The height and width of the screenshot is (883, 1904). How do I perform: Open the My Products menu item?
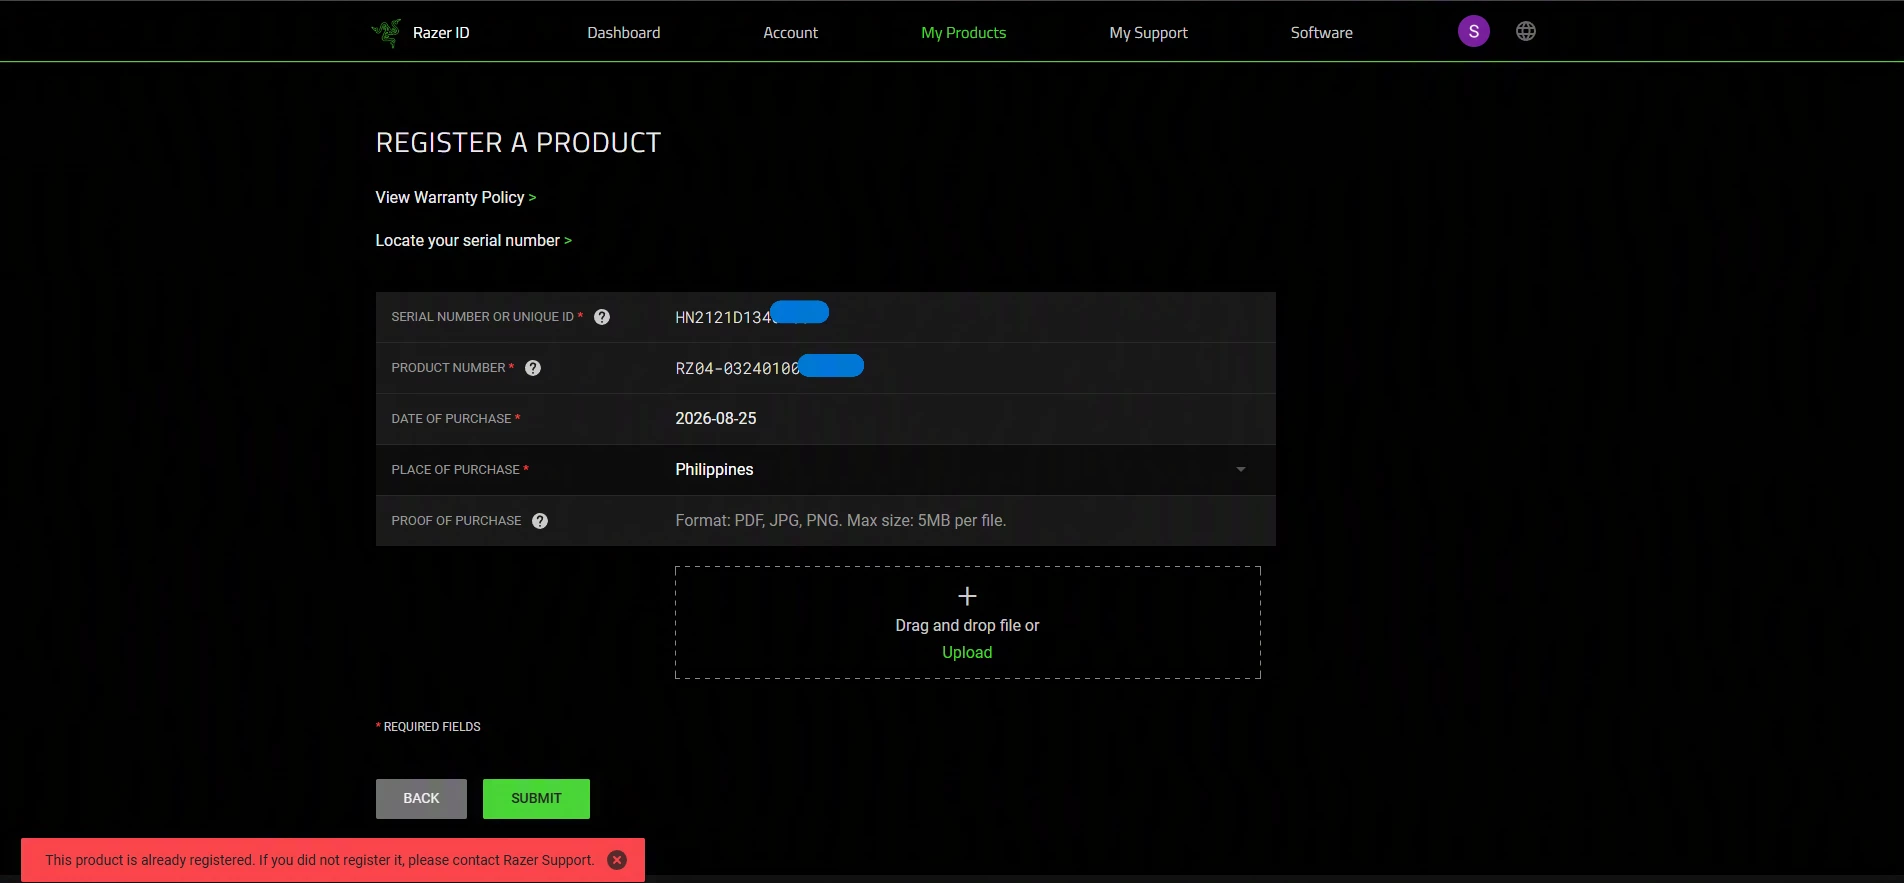(963, 33)
